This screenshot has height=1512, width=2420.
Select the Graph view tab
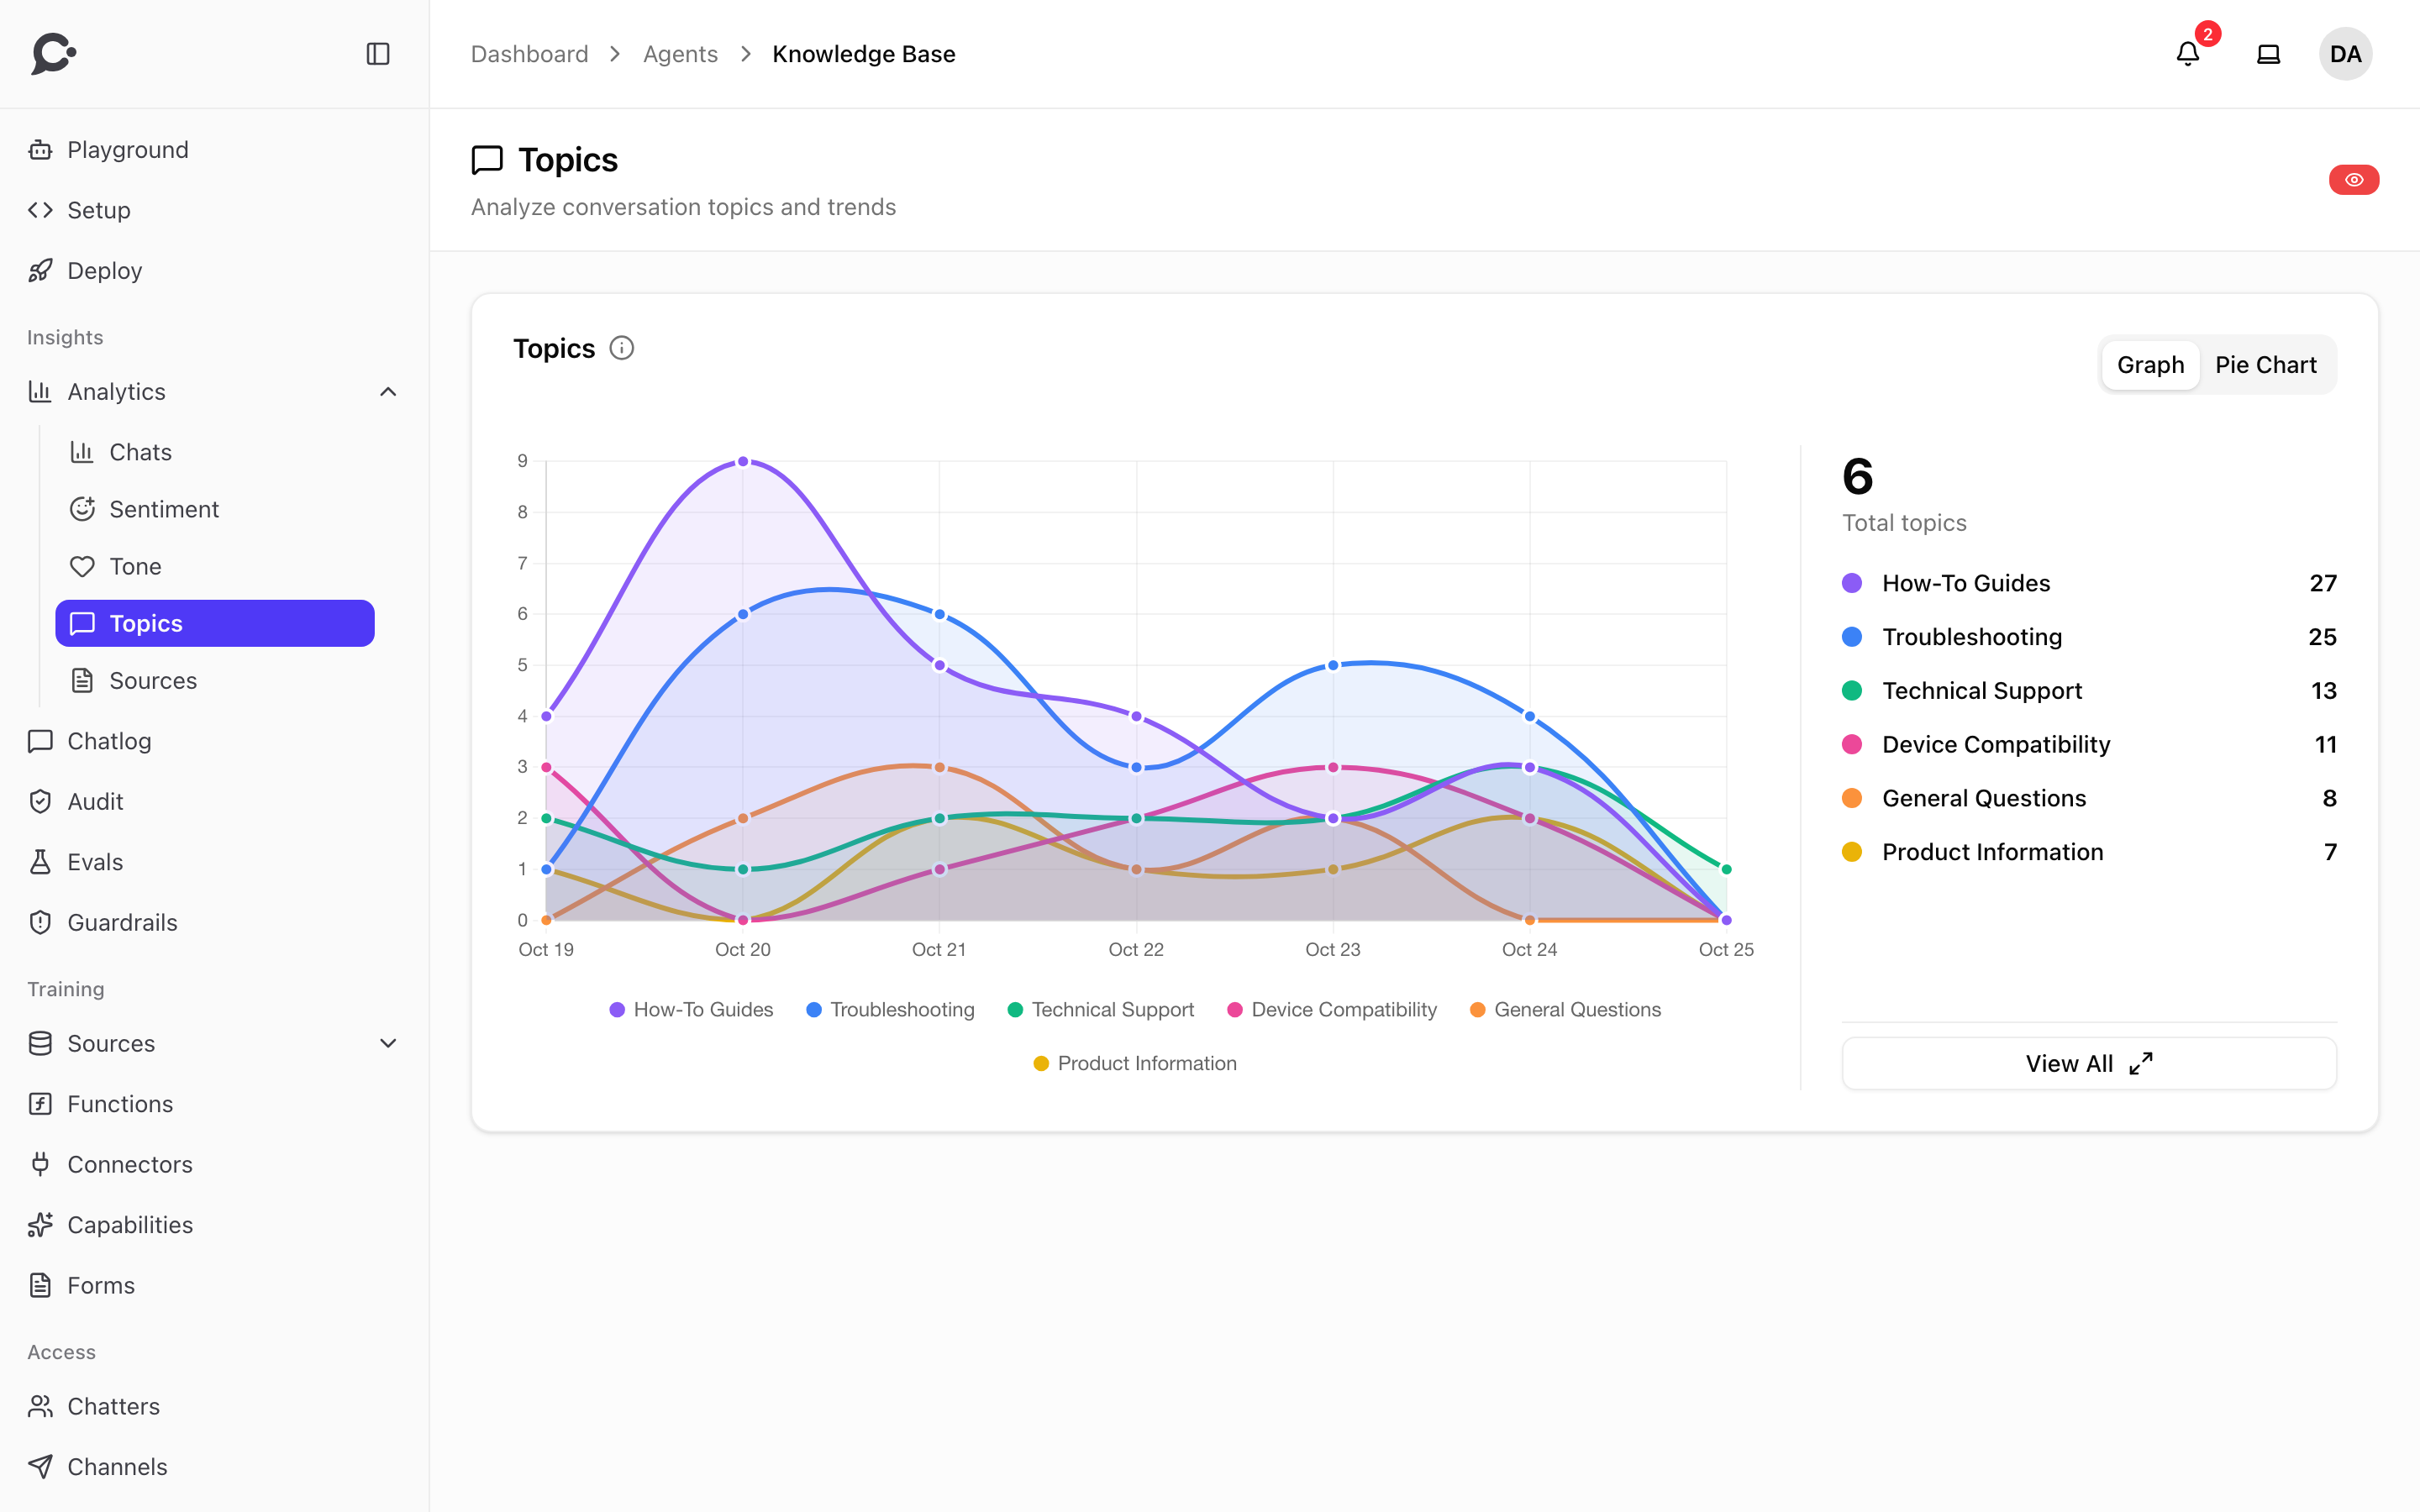coord(2150,365)
